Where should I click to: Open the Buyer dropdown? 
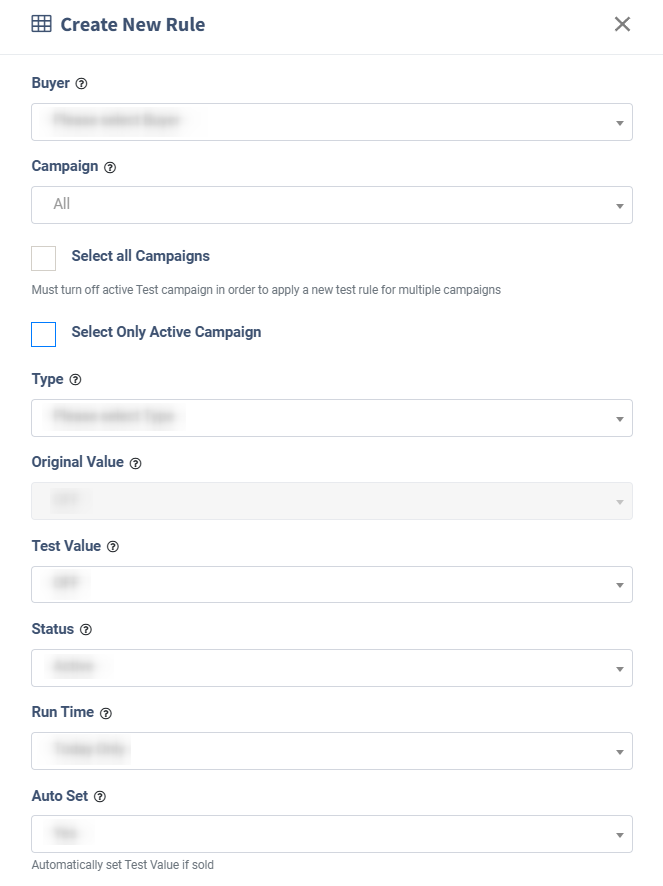click(332, 122)
